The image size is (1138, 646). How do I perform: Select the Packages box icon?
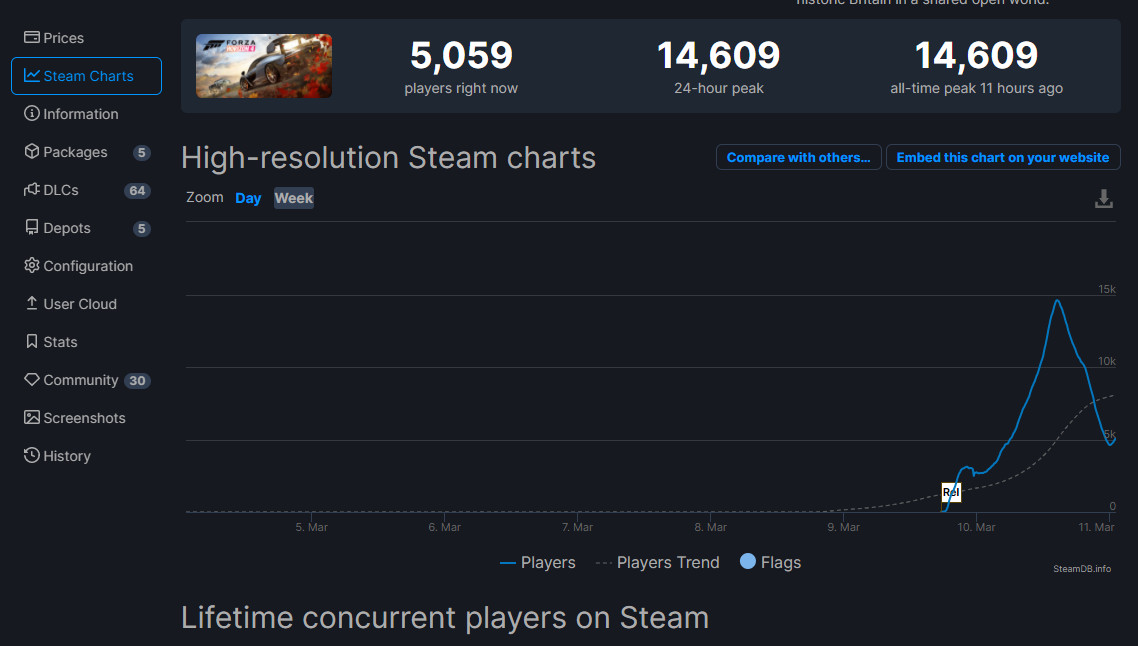(x=32, y=152)
